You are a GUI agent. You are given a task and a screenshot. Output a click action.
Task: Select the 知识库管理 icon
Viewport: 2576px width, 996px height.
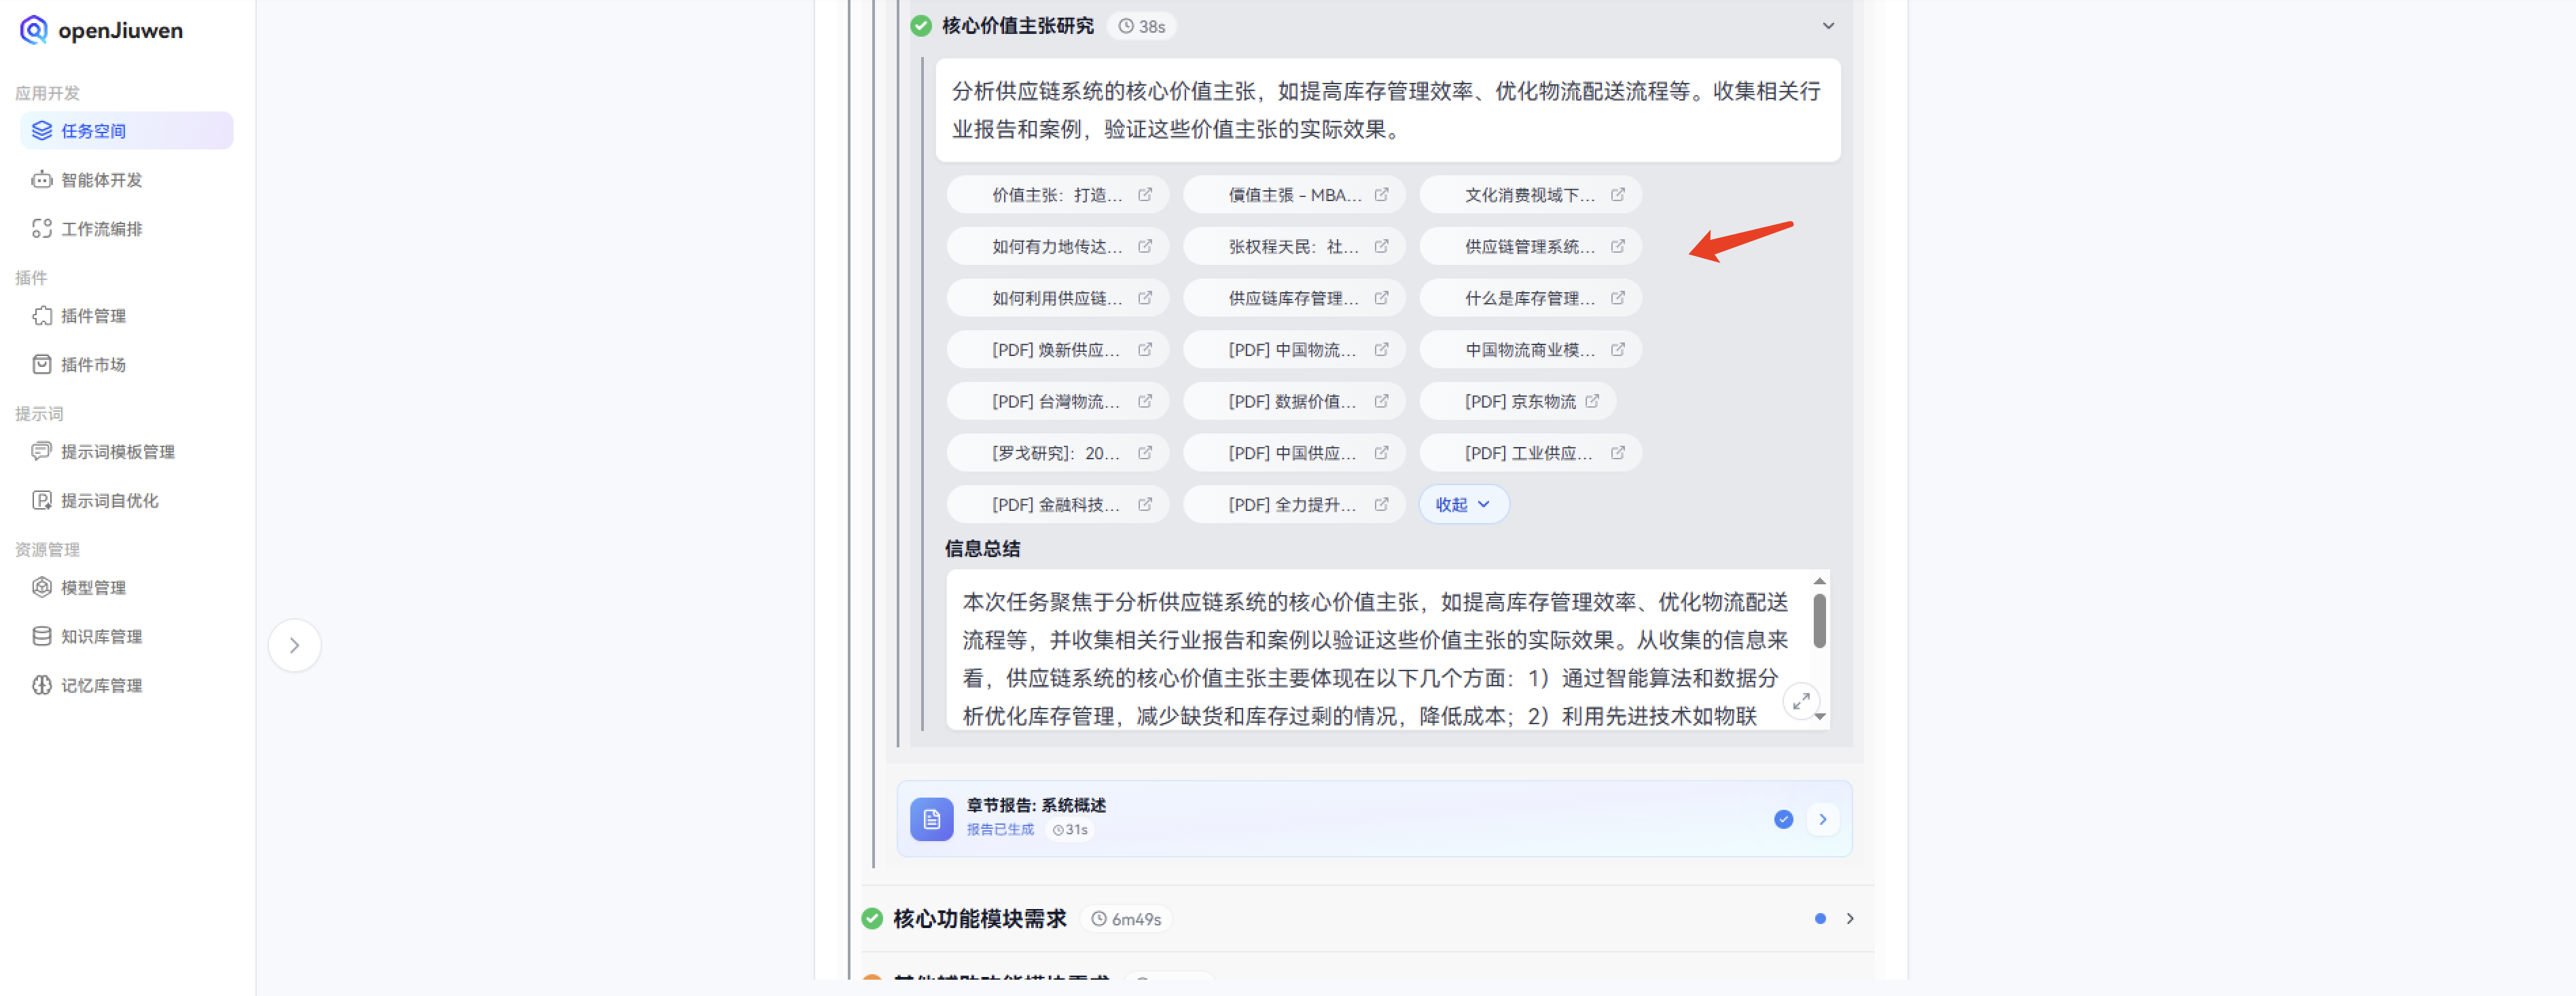coord(41,636)
